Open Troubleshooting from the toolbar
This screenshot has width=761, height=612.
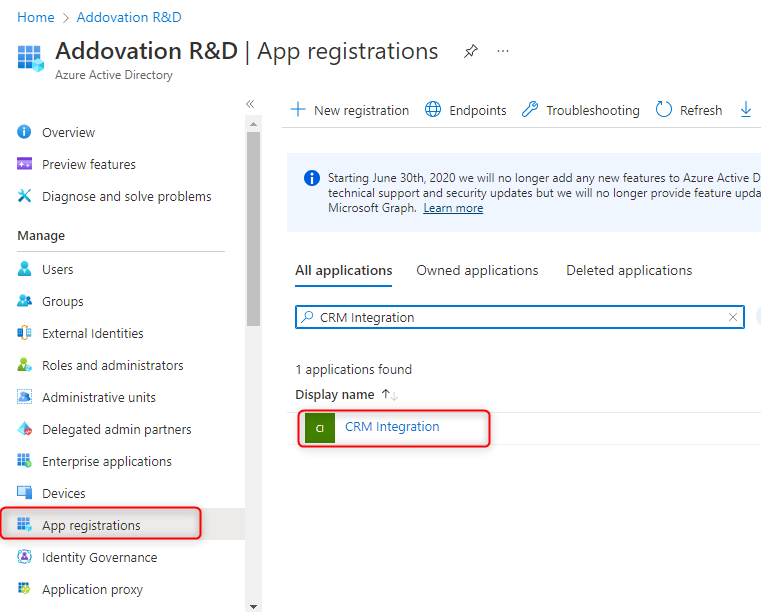[x=580, y=110]
